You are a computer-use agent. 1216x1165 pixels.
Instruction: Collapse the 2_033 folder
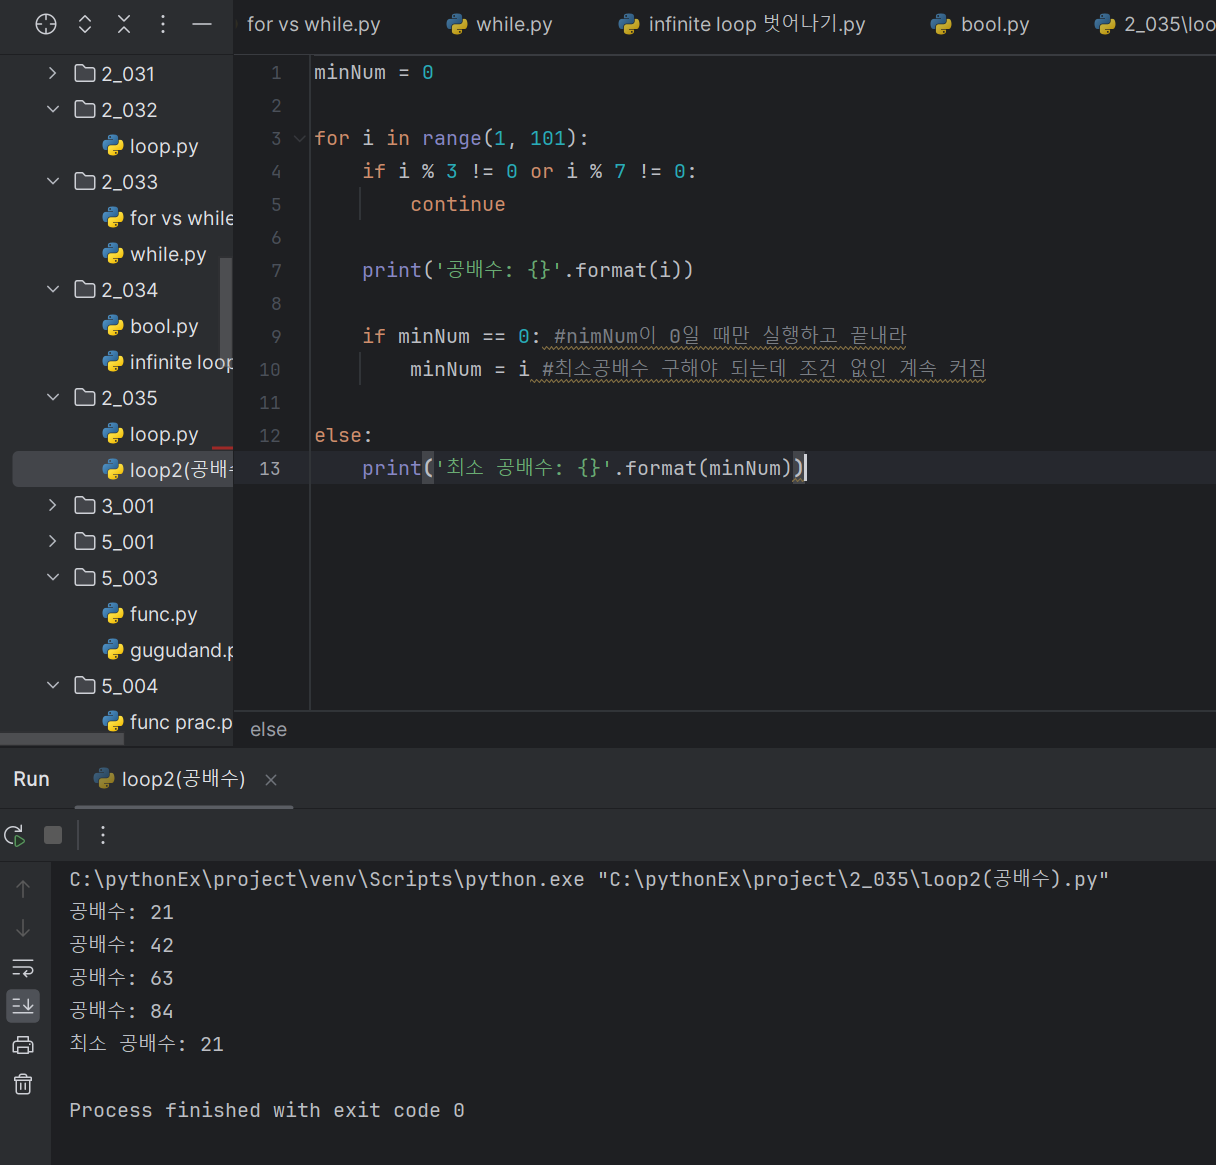[x=53, y=181]
